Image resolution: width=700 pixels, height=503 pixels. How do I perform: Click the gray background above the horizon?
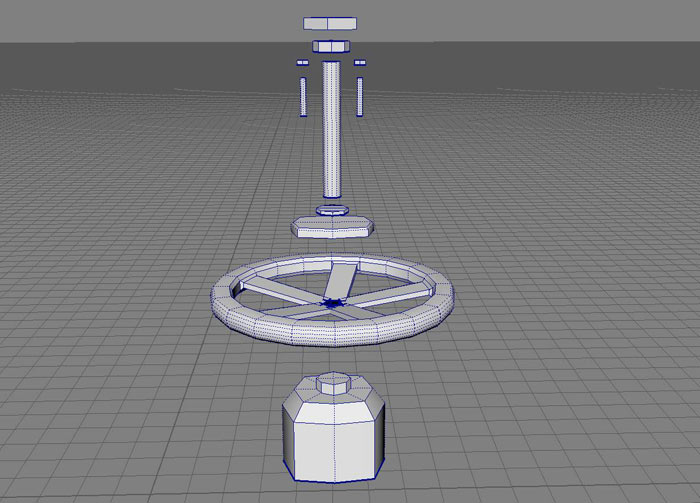(x=550, y=20)
